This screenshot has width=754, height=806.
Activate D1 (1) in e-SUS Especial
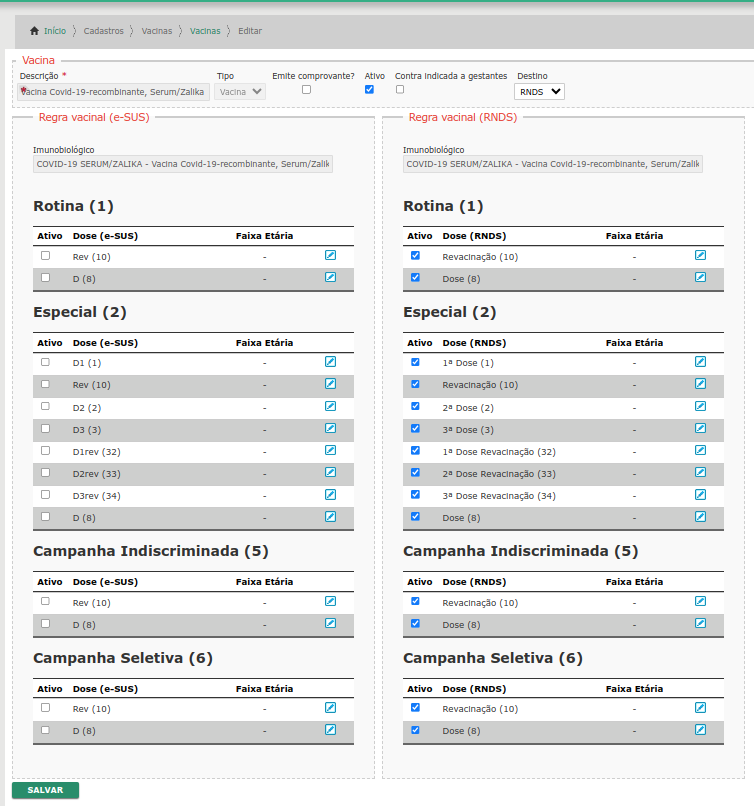tap(45, 362)
